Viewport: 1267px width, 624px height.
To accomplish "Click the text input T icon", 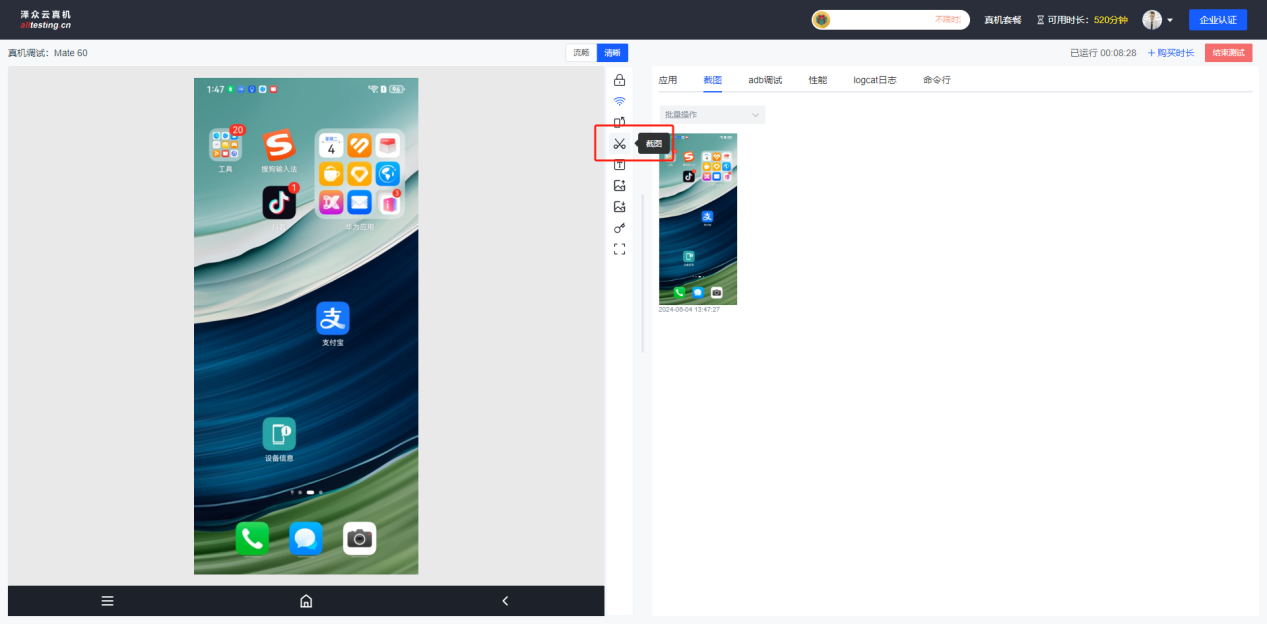I will [619, 165].
